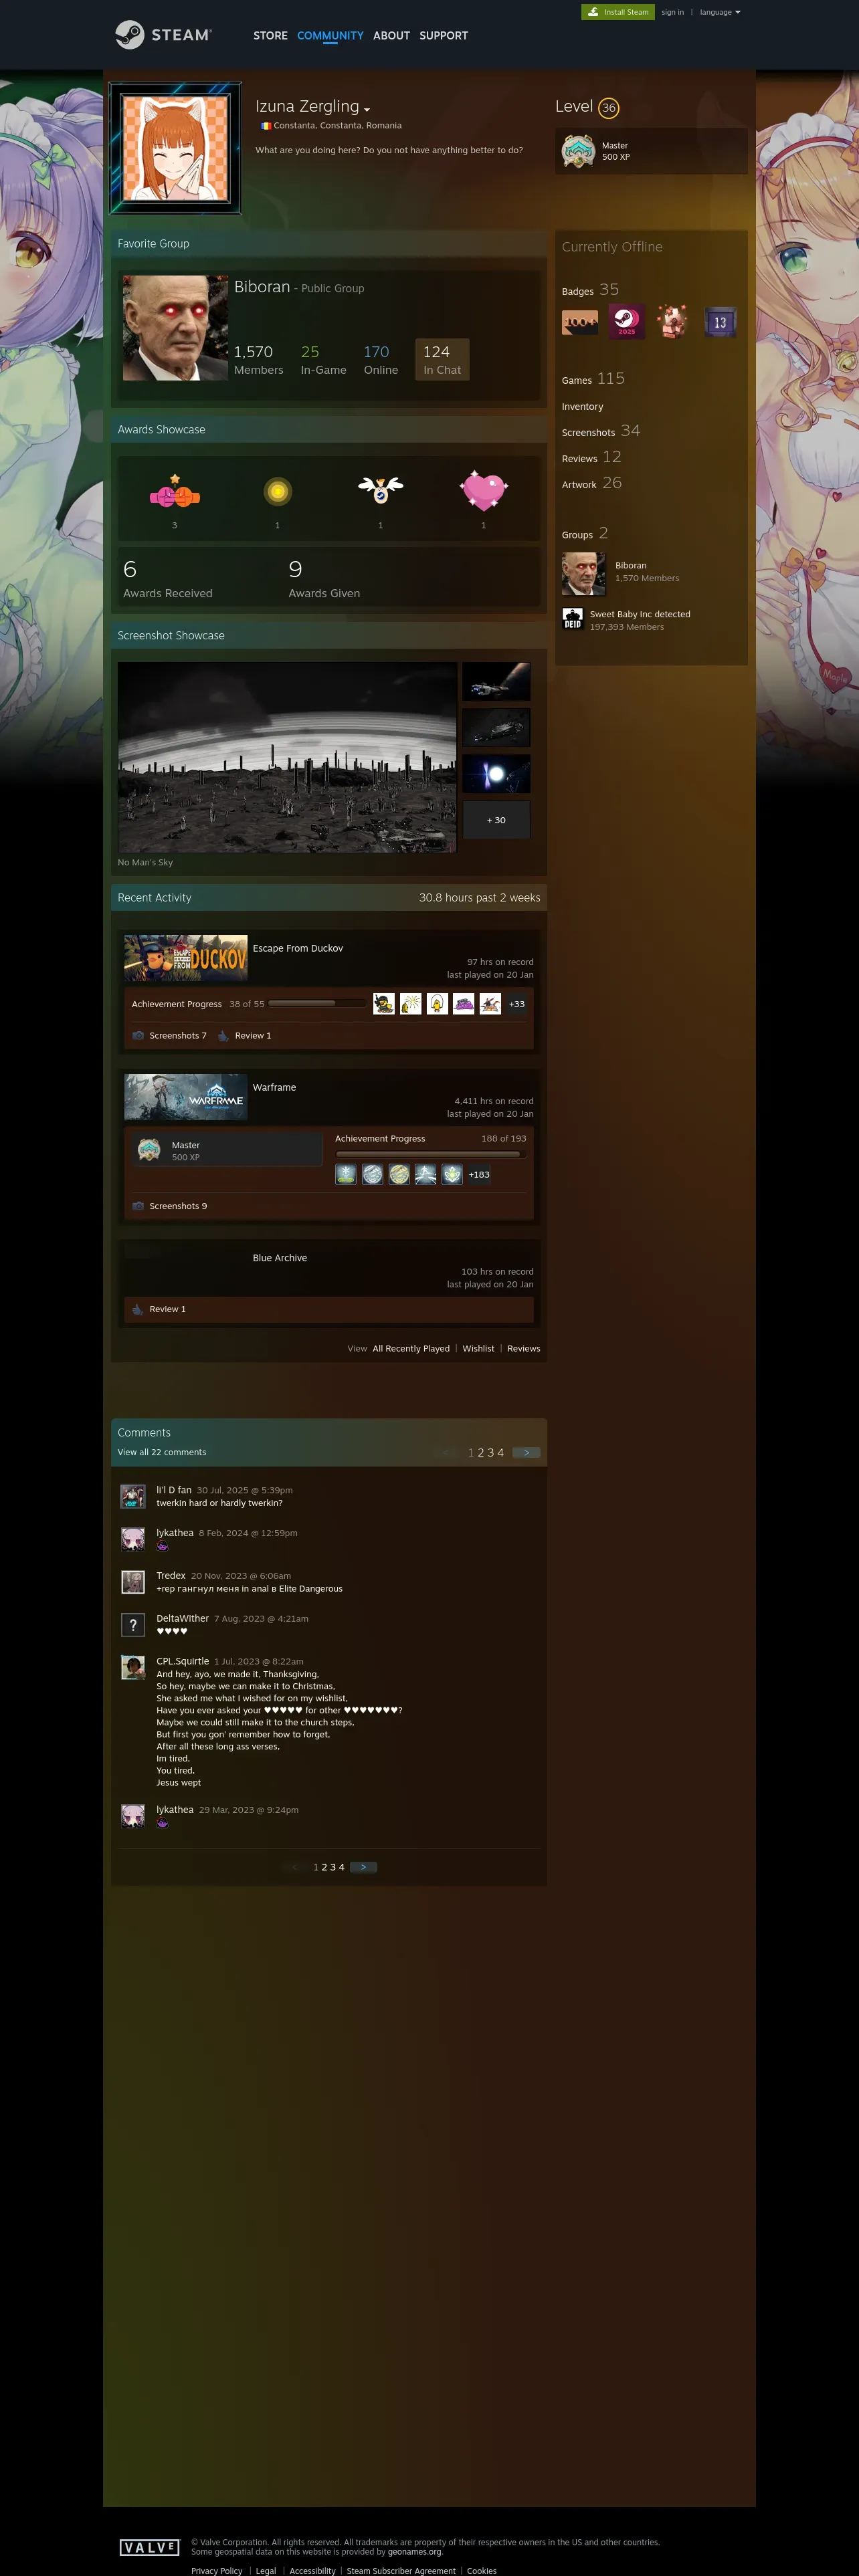Open Reviews 12 sidebar link
The height and width of the screenshot is (2576, 859).
click(591, 457)
